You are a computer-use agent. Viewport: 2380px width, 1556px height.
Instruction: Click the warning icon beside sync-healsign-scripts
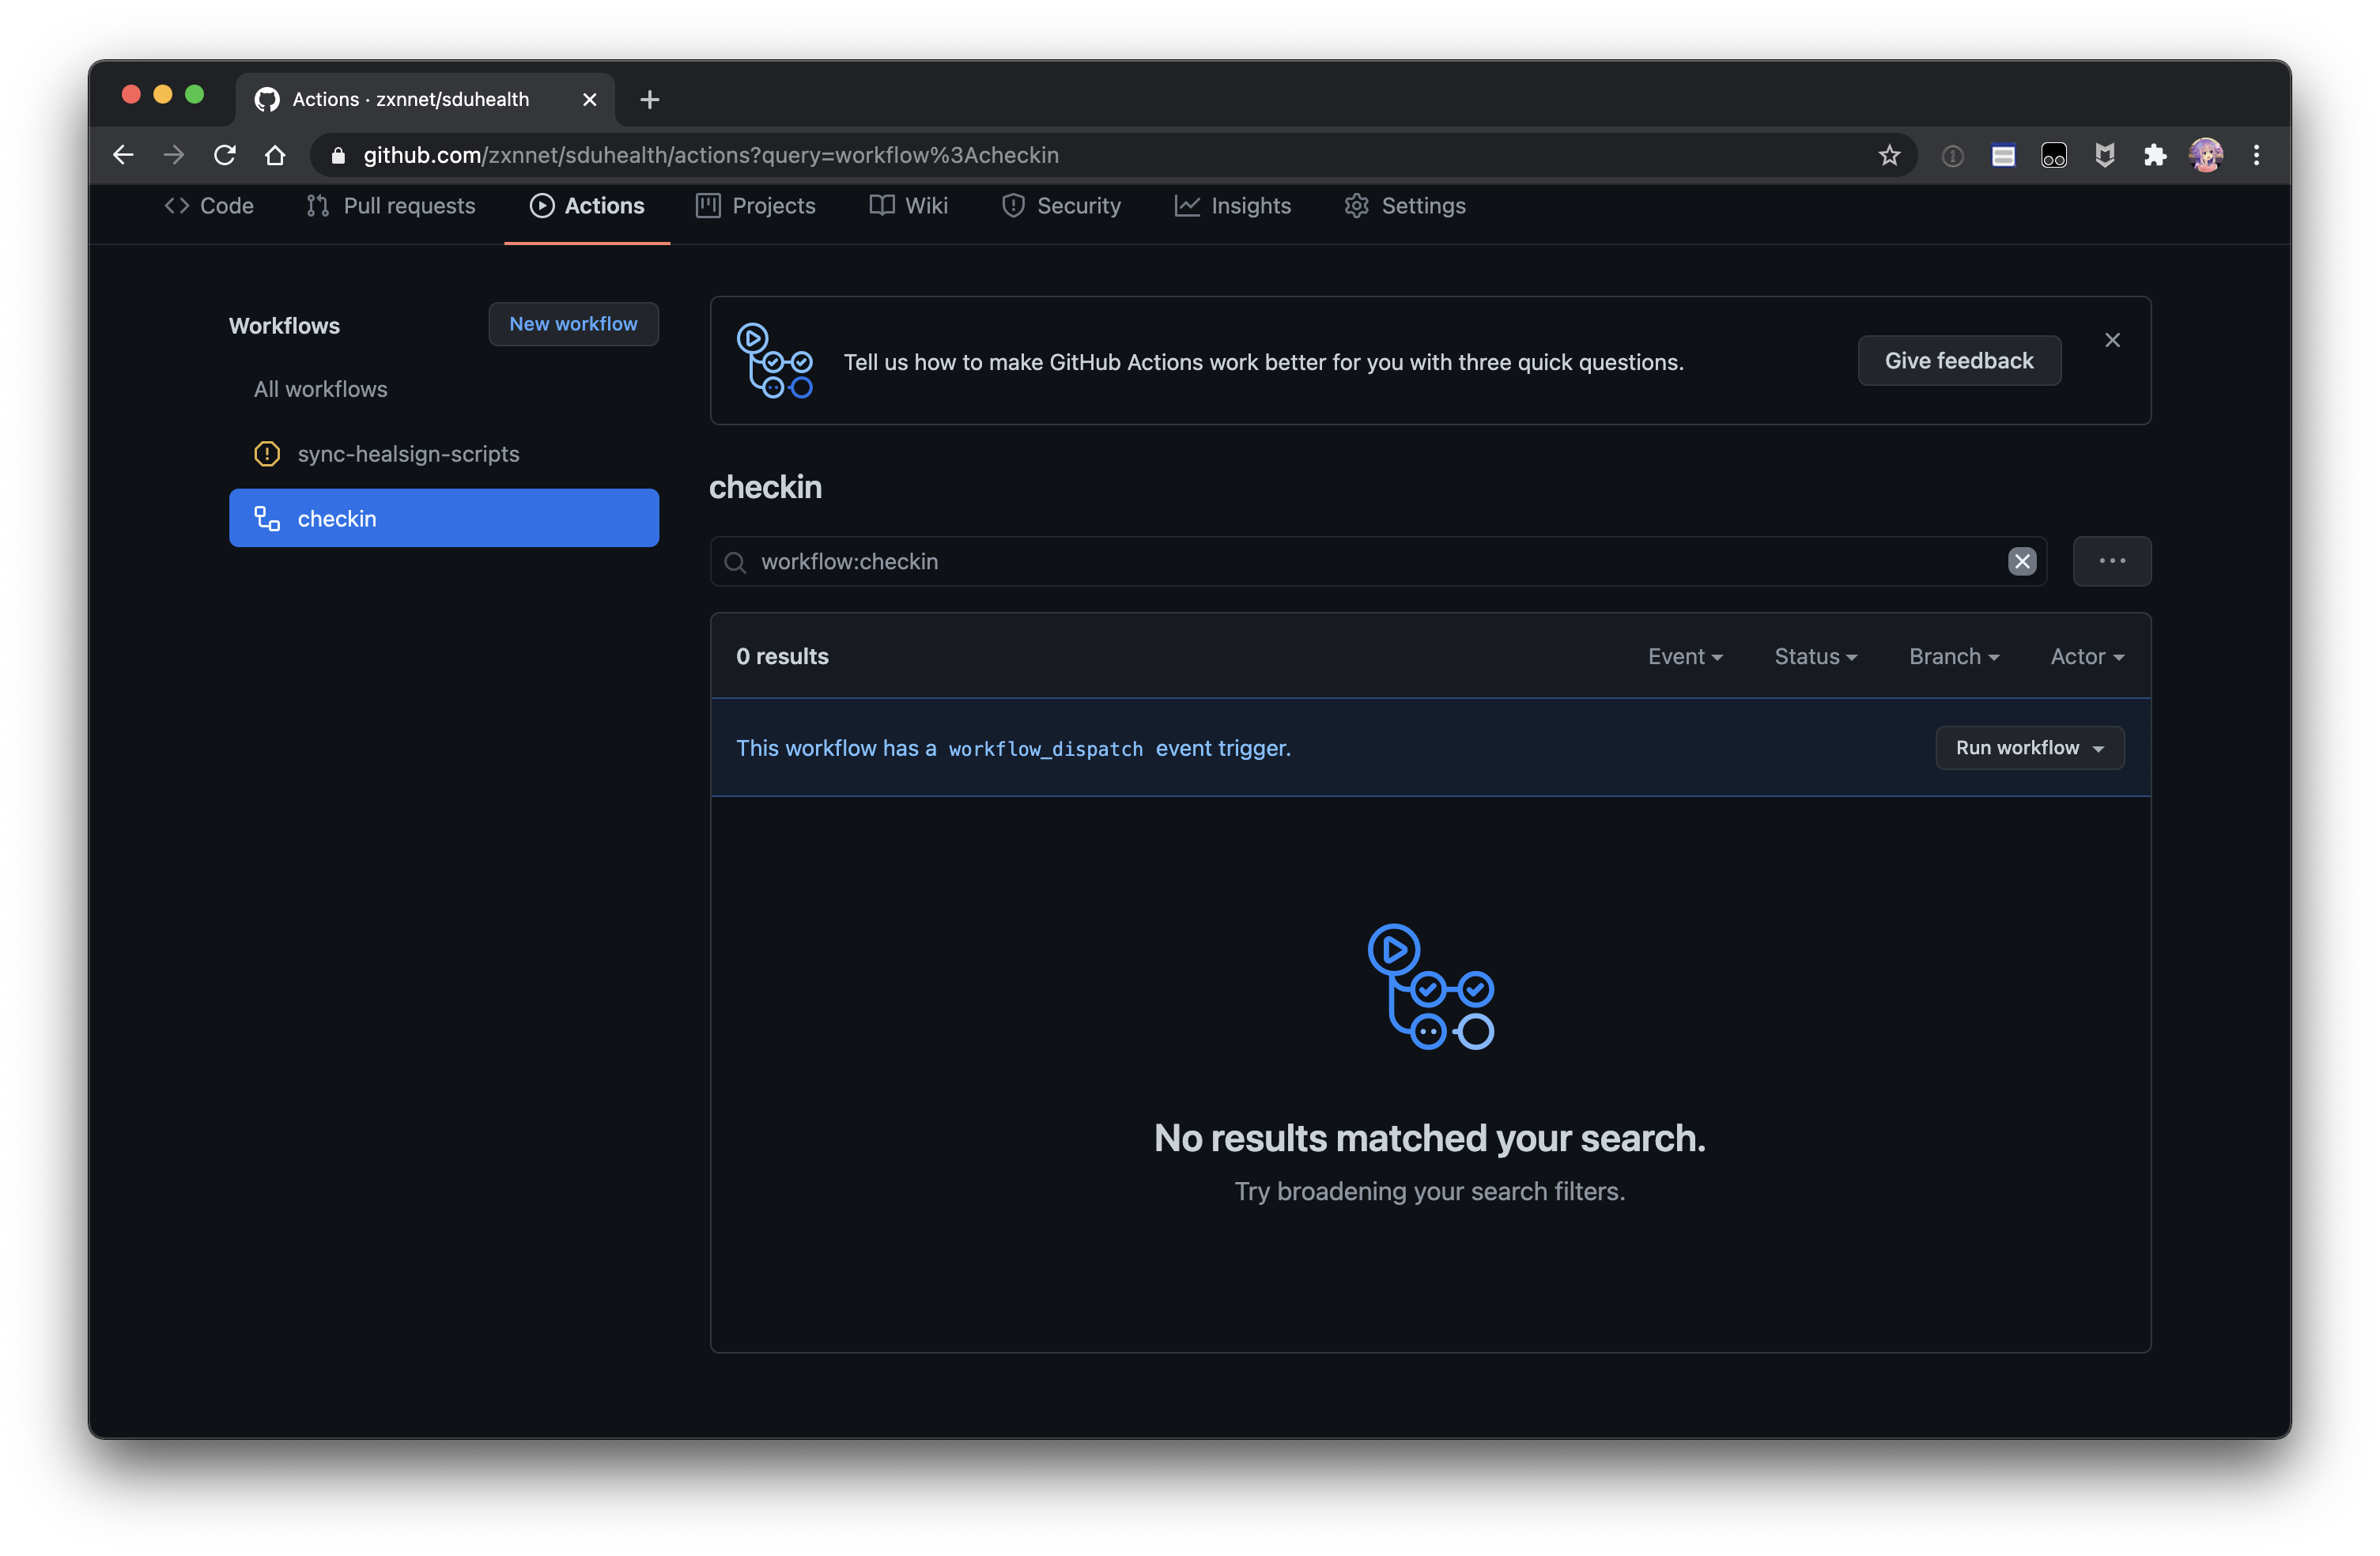(x=266, y=453)
